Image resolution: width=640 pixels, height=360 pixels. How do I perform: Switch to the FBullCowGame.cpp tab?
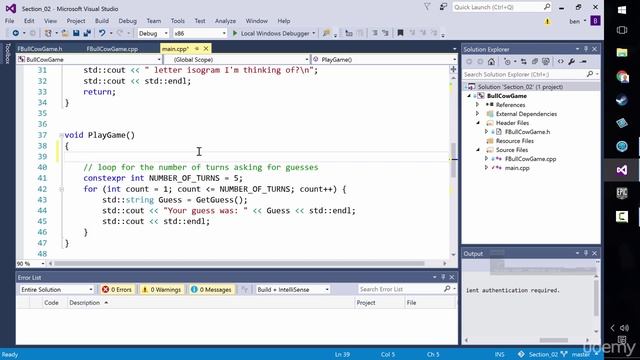(112, 49)
